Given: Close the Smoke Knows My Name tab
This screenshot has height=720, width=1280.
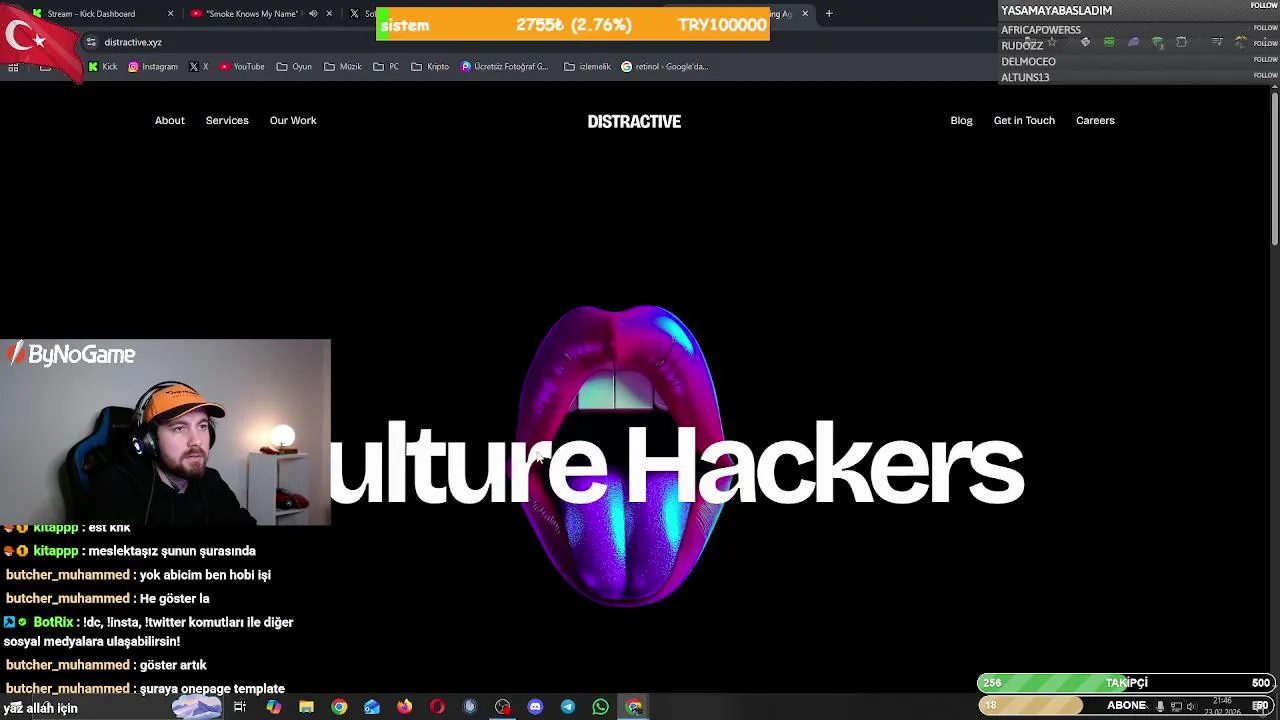Looking at the screenshot, I should pos(329,14).
